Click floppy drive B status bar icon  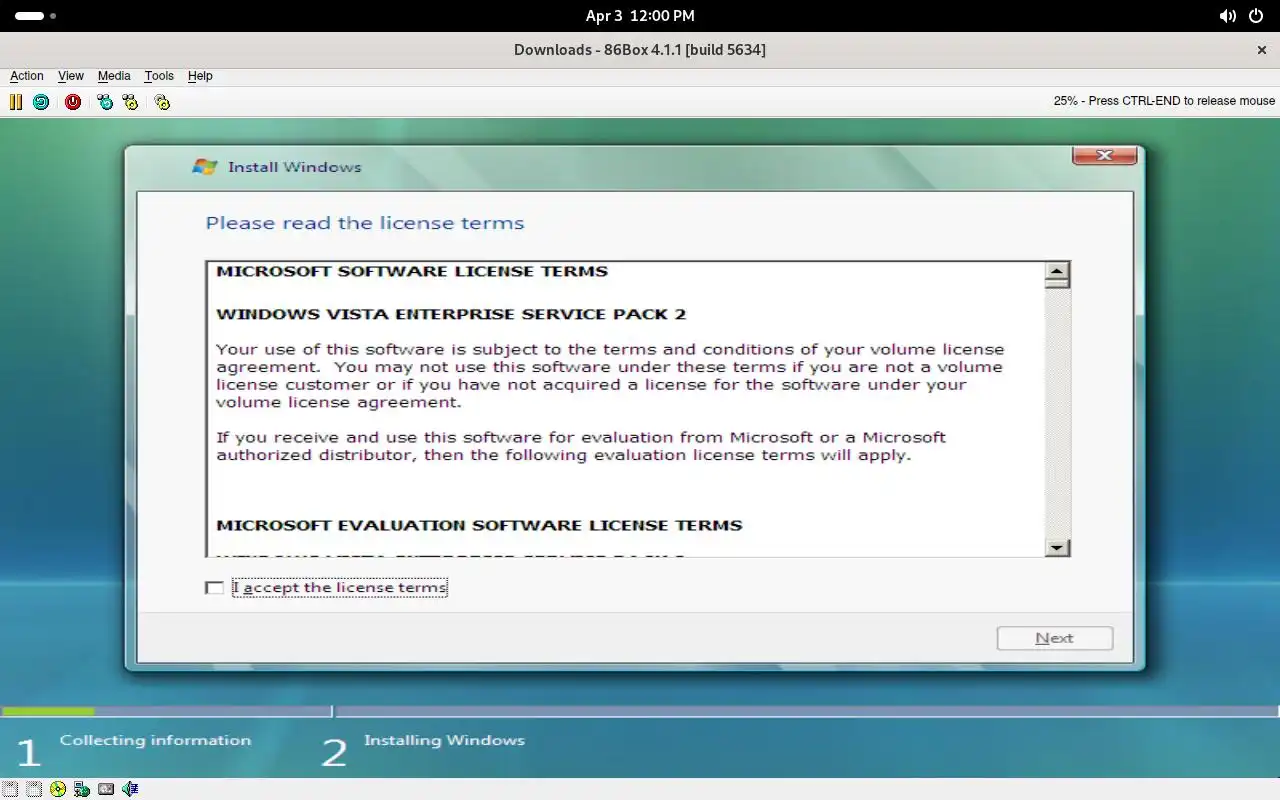coord(34,789)
